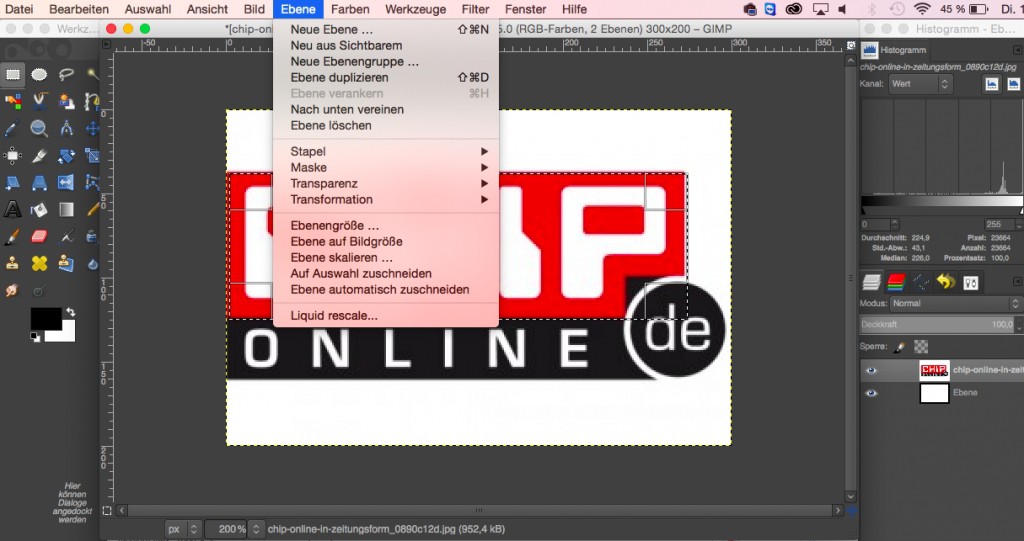1024x541 pixels.
Task: Toggle lock pixels for the layer
Action: tap(899, 346)
